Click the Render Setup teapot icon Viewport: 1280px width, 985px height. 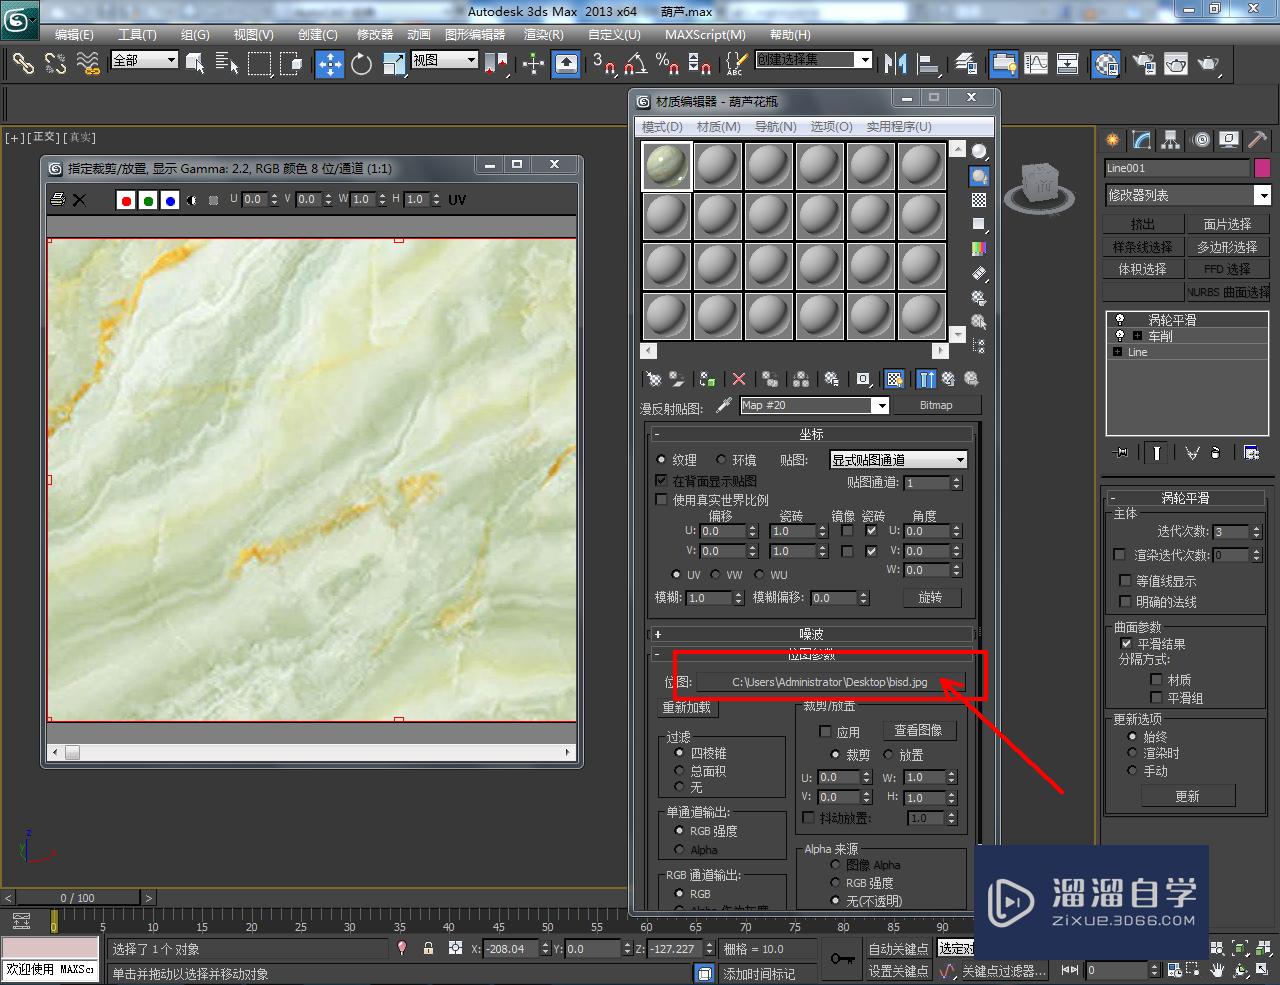click(x=1144, y=64)
